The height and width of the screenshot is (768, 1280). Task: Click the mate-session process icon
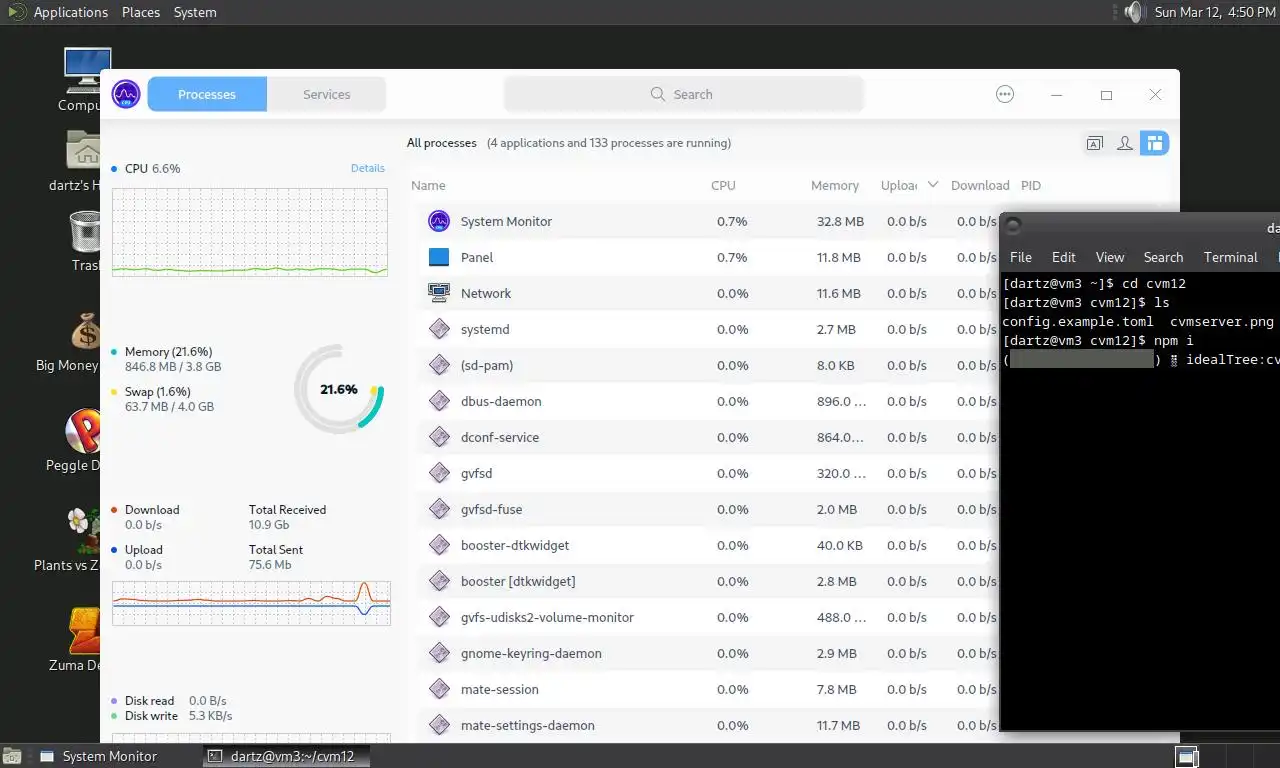[439, 689]
